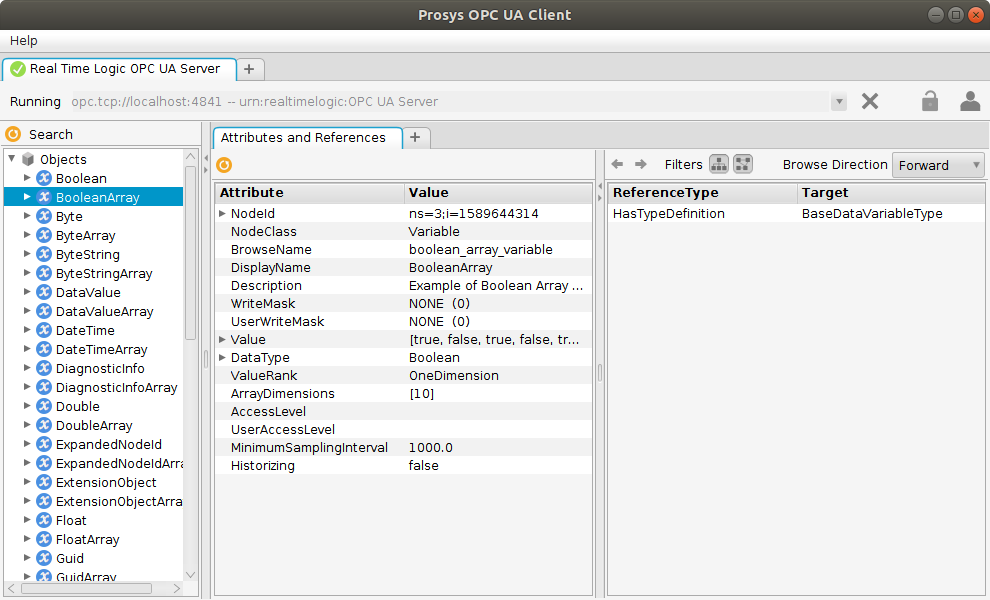Select the ExtensionObject tree item

[106, 483]
